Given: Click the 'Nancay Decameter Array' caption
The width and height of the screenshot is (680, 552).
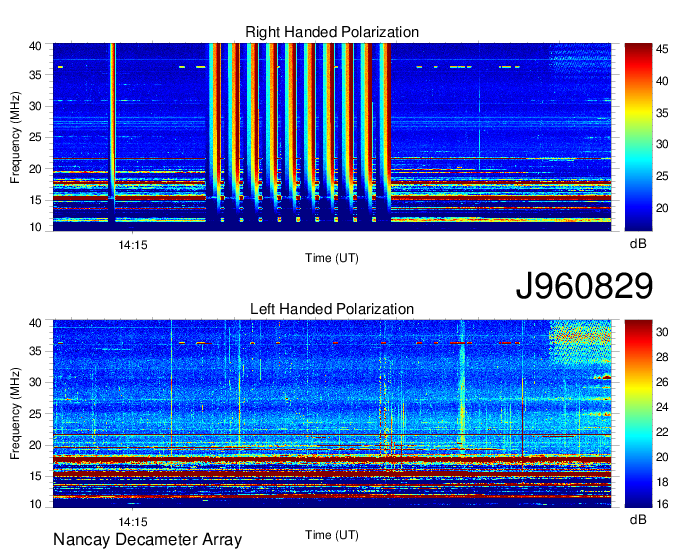Looking at the screenshot, I should tap(147, 540).
